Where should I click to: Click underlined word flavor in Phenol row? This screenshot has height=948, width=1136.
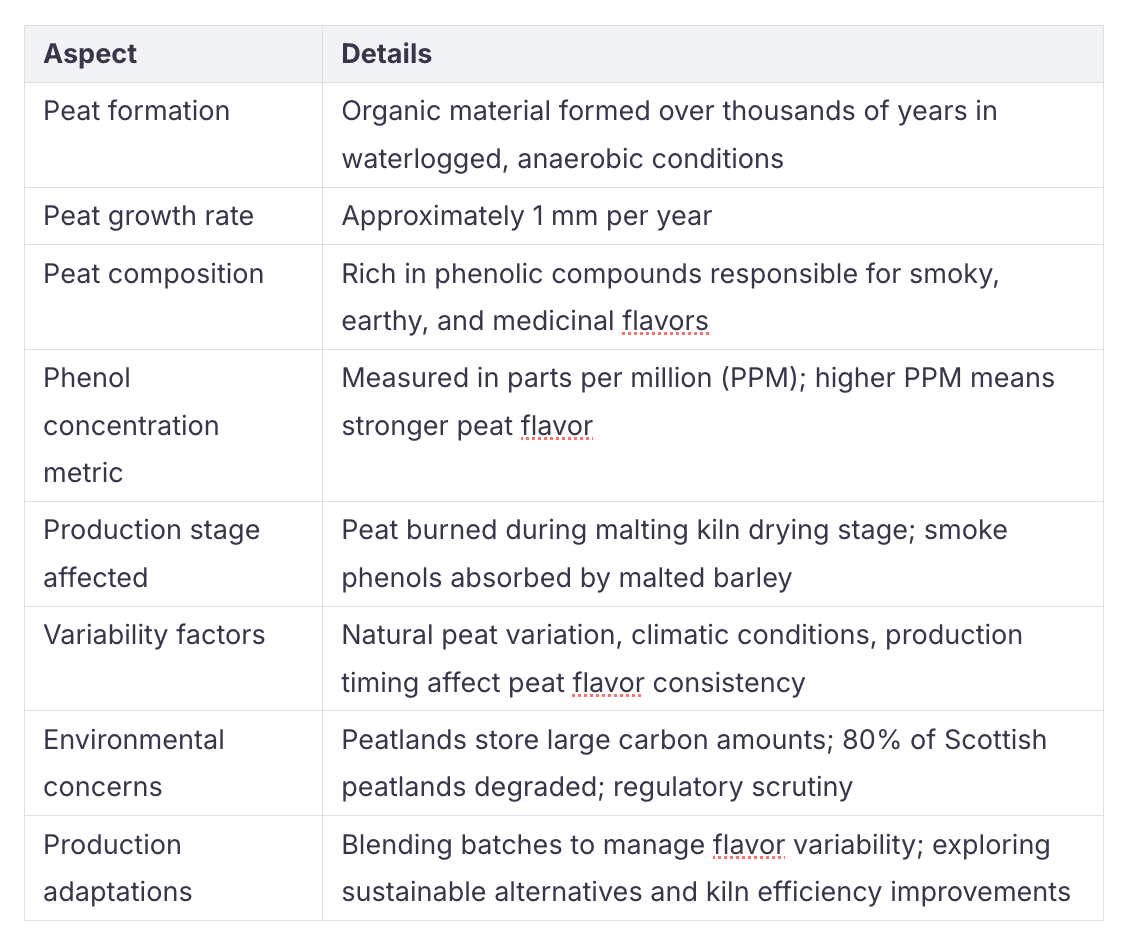[x=556, y=426]
